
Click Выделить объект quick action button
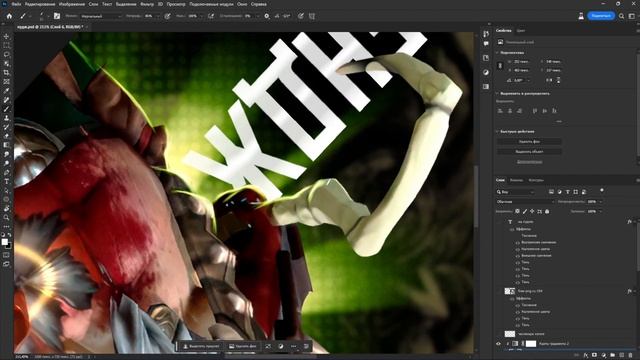click(529, 151)
